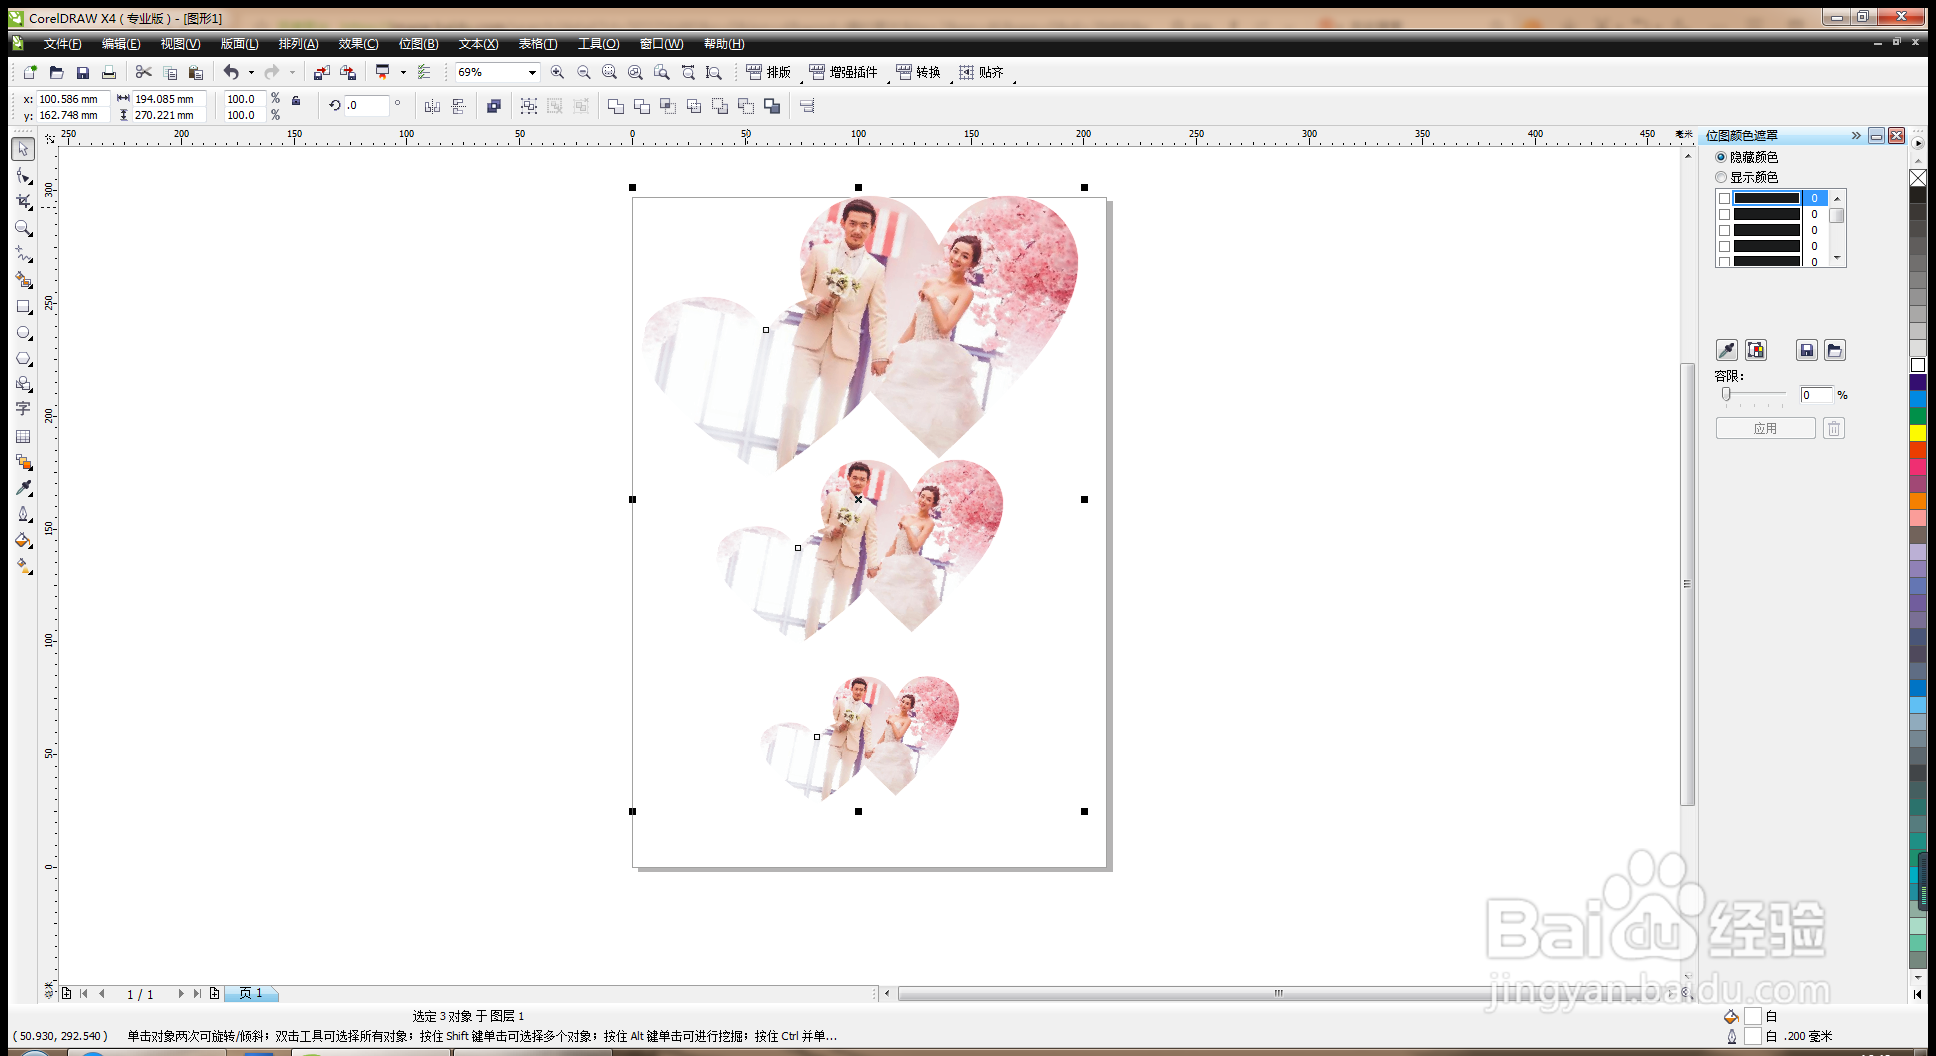1936x1056 pixels.
Task: Create a new document
Action: (x=30, y=72)
